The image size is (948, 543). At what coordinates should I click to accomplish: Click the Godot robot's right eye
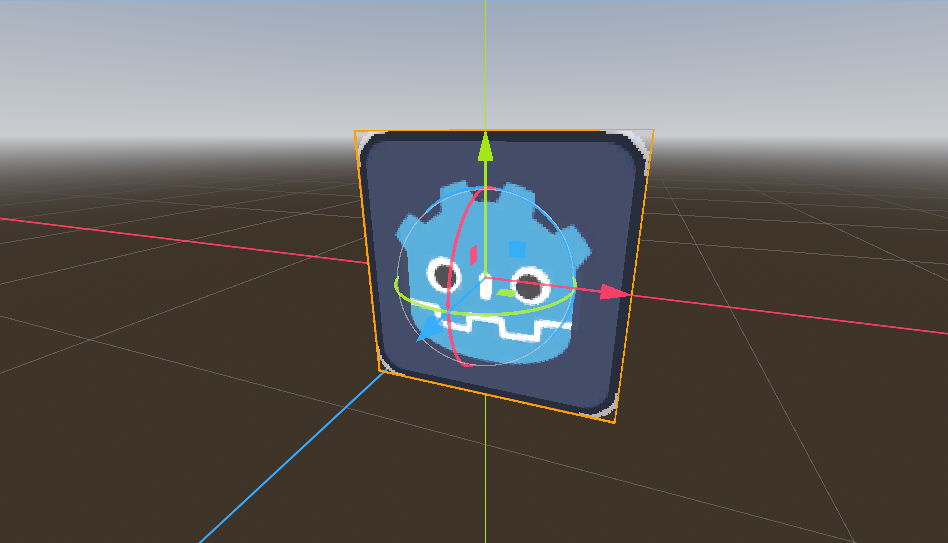tap(530, 287)
